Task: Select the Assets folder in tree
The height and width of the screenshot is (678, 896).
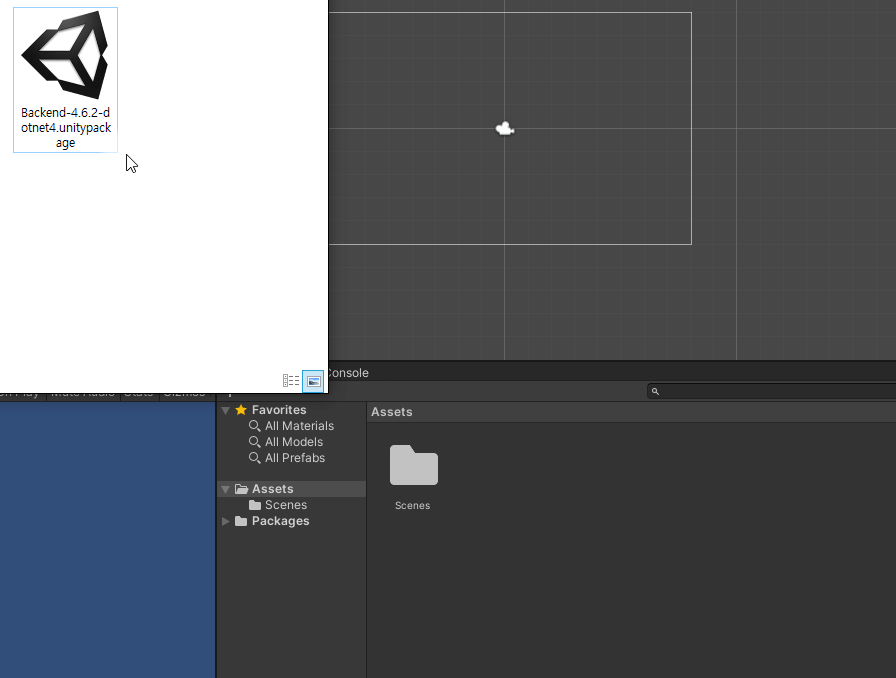Action: [x=291, y=489]
